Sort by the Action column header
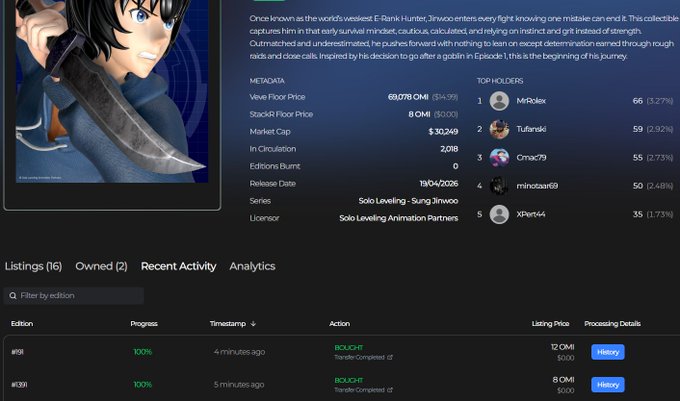The width and height of the screenshot is (680, 401). [339, 324]
